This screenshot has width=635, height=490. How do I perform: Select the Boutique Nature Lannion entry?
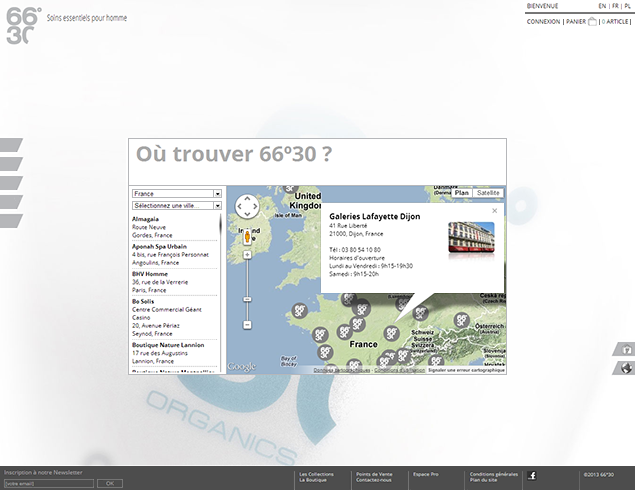(174, 353)
